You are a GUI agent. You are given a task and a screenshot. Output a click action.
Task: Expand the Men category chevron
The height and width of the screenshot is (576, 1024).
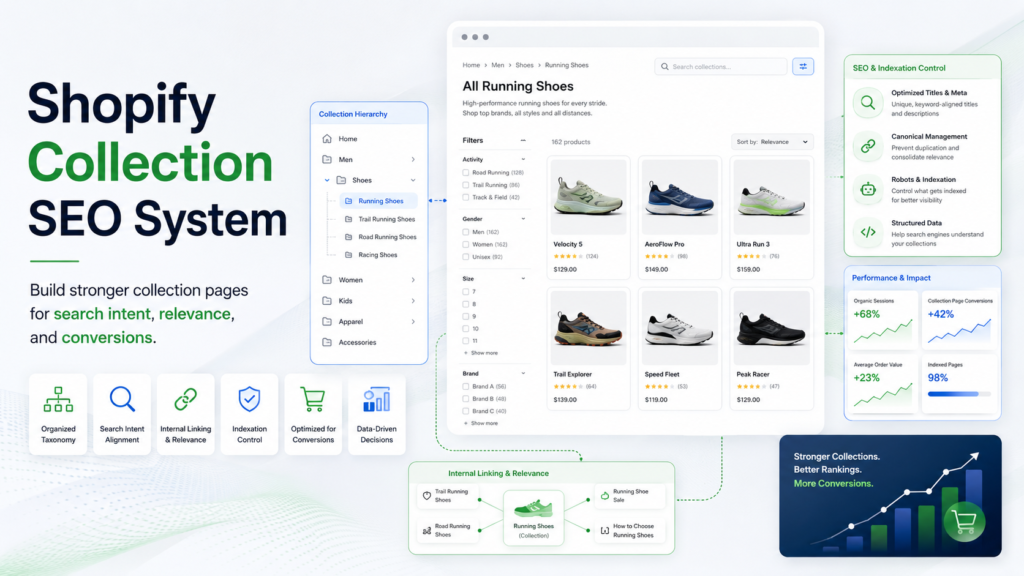pyautogui.click(x=413, y=159)
